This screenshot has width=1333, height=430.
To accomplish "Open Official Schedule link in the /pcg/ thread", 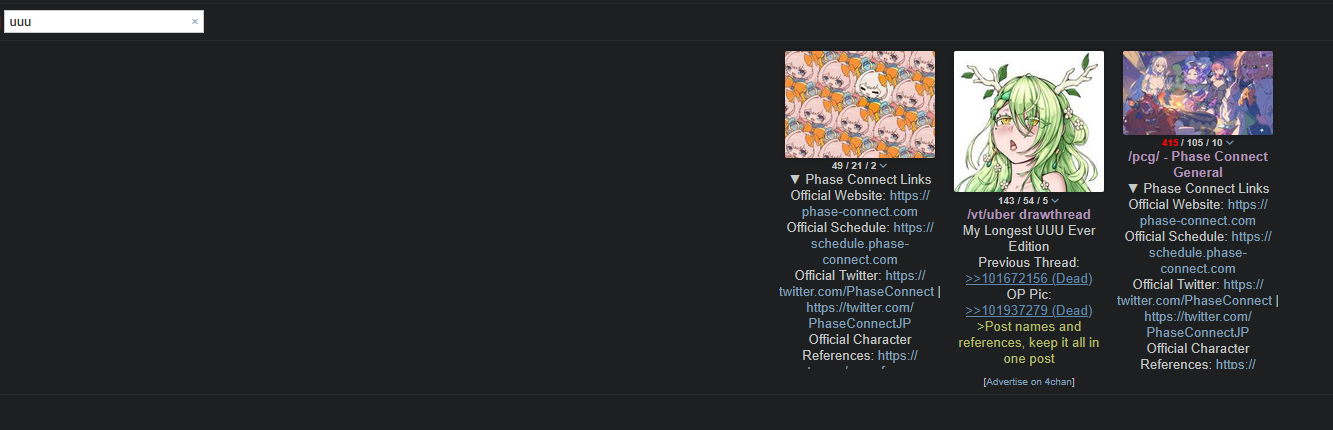I will click(x=1198, y=253).
